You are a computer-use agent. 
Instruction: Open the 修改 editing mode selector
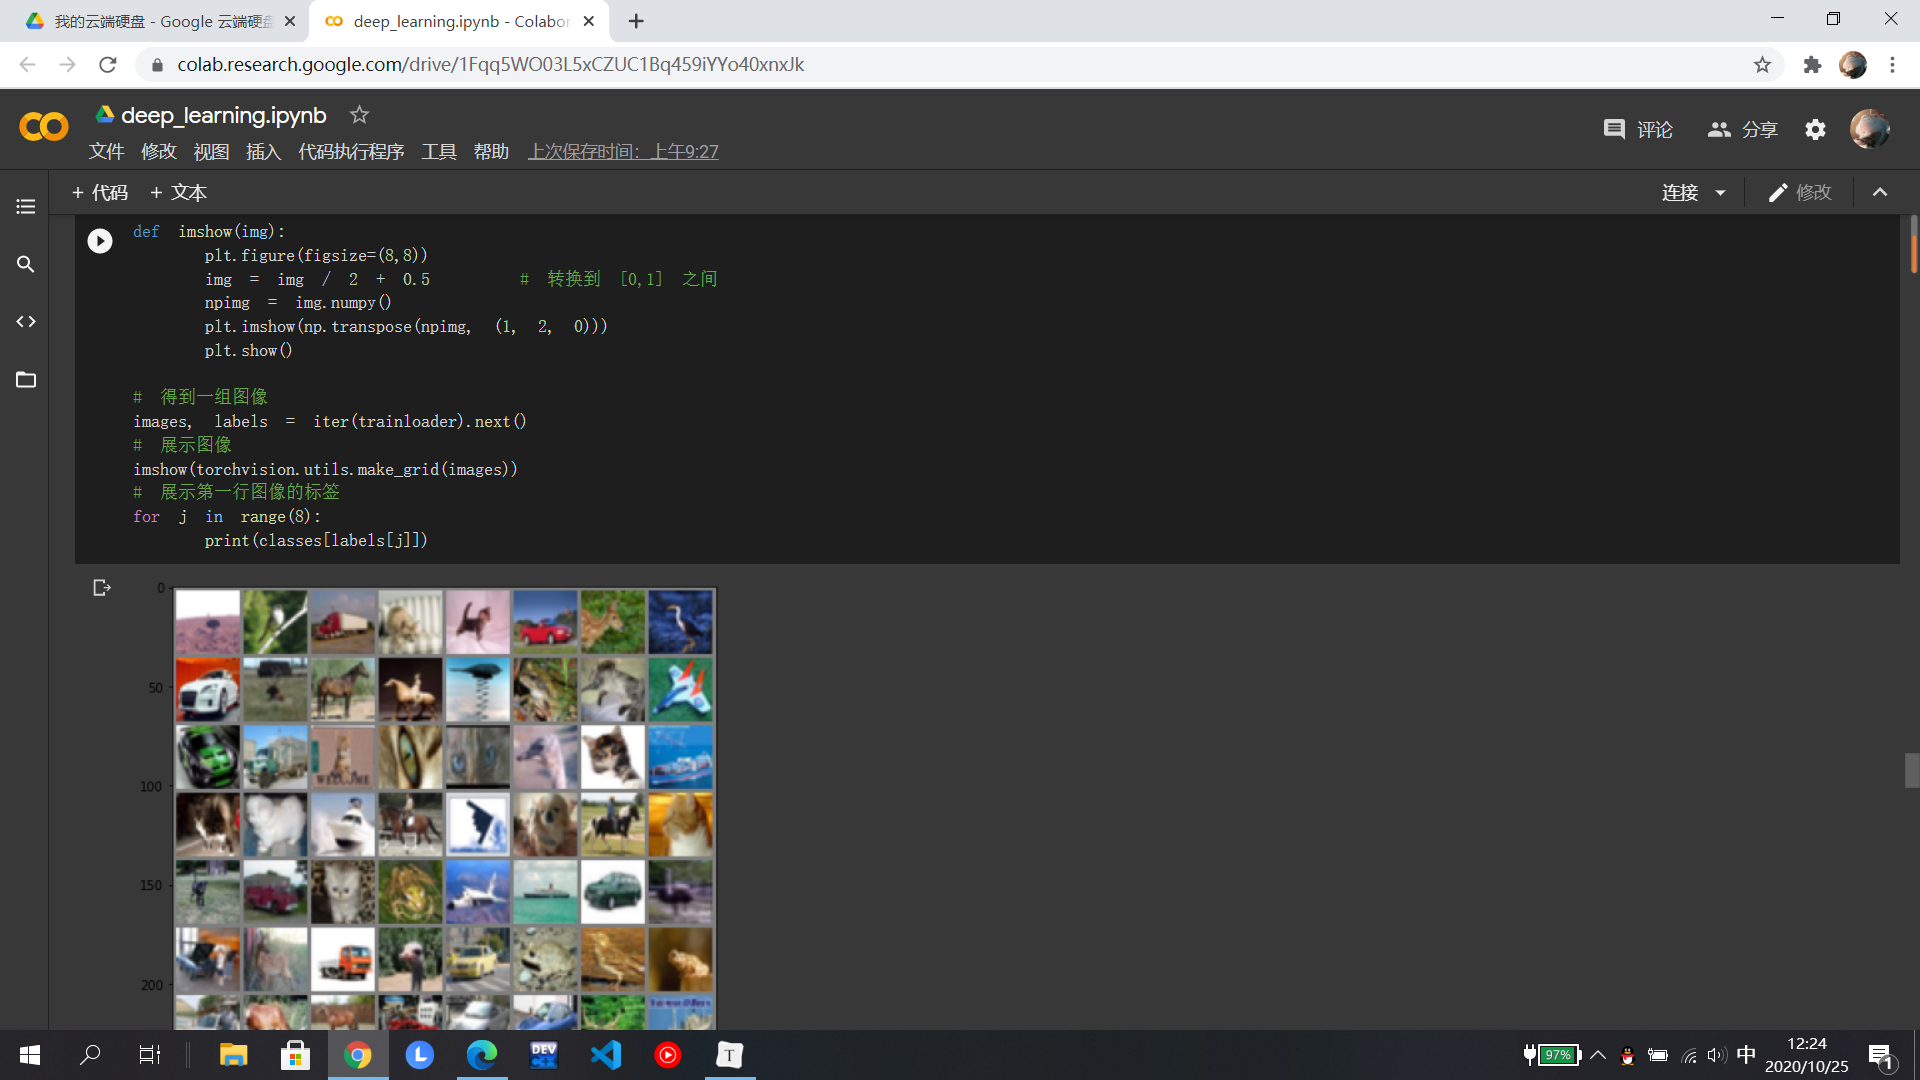tap(1799, 193)
